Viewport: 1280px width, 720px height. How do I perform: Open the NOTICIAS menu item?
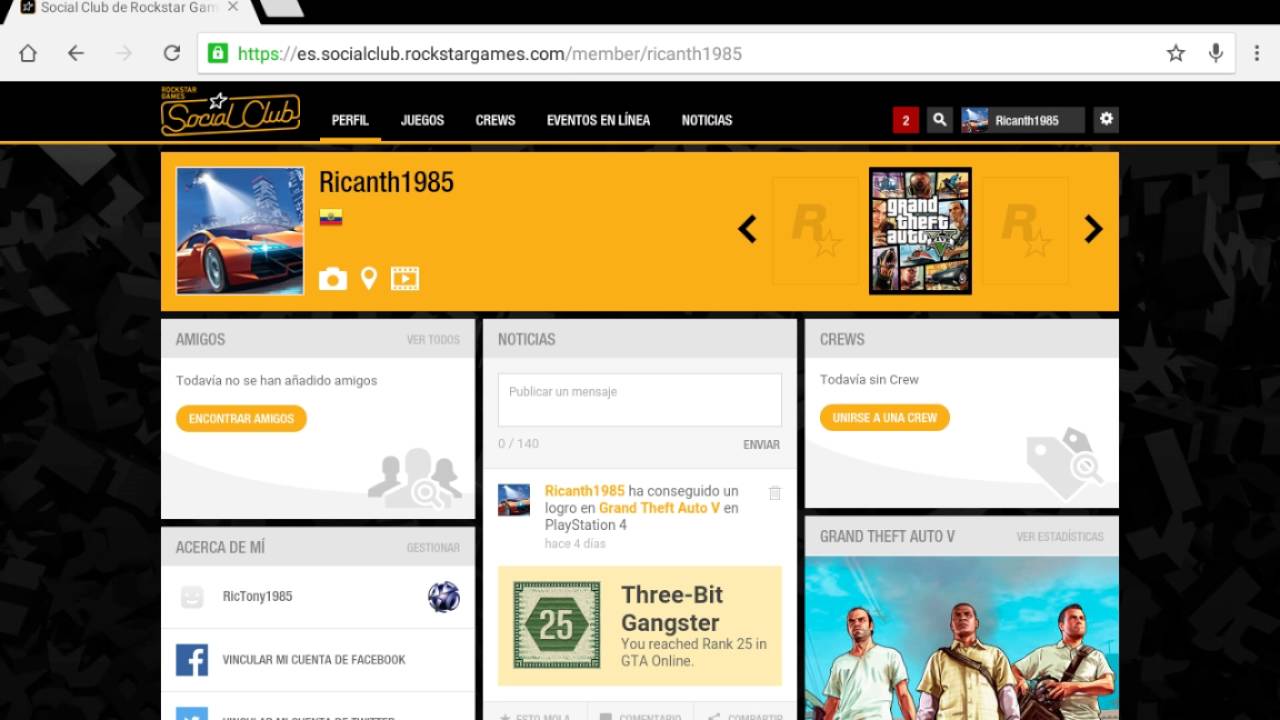tap(707, 120)
